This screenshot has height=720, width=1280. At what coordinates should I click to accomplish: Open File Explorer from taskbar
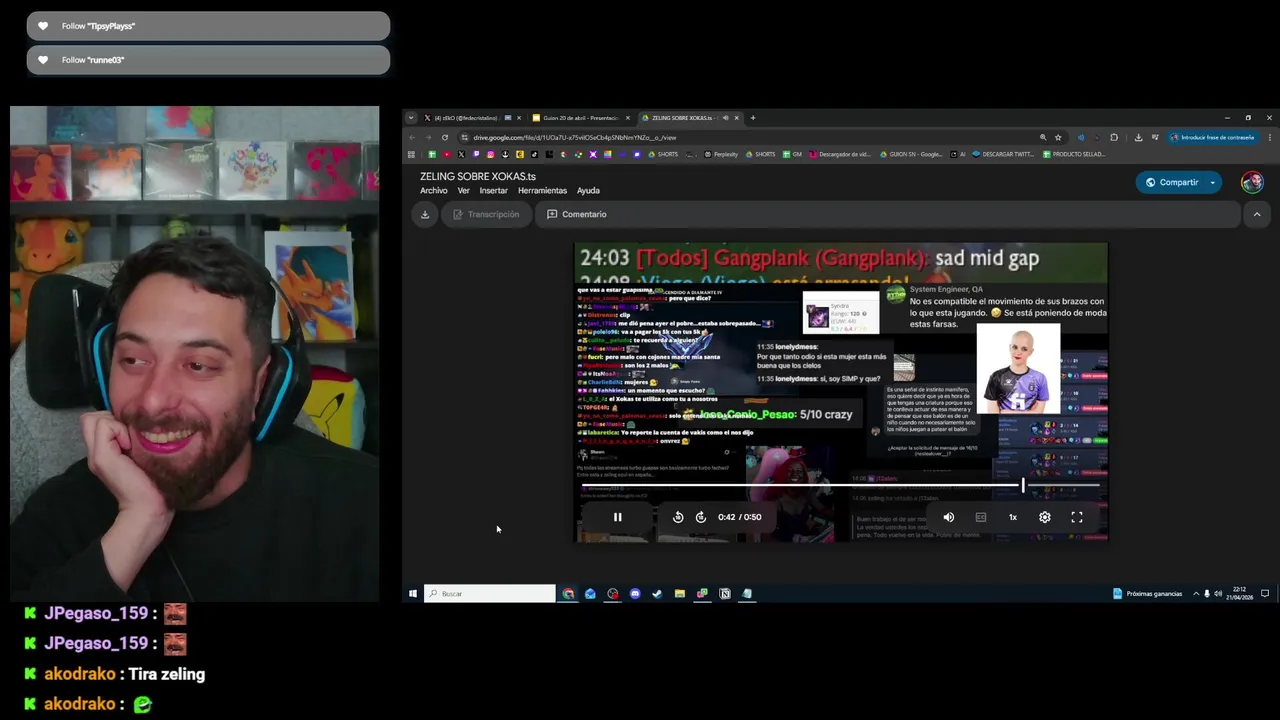pos(680,594)
